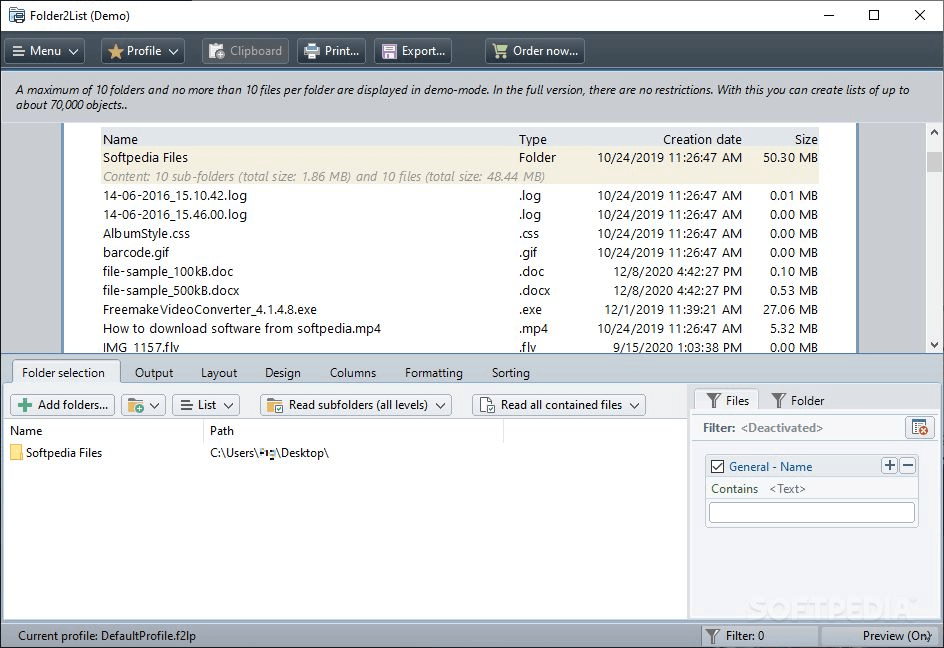Click the Contains condition label

[734, 488]
